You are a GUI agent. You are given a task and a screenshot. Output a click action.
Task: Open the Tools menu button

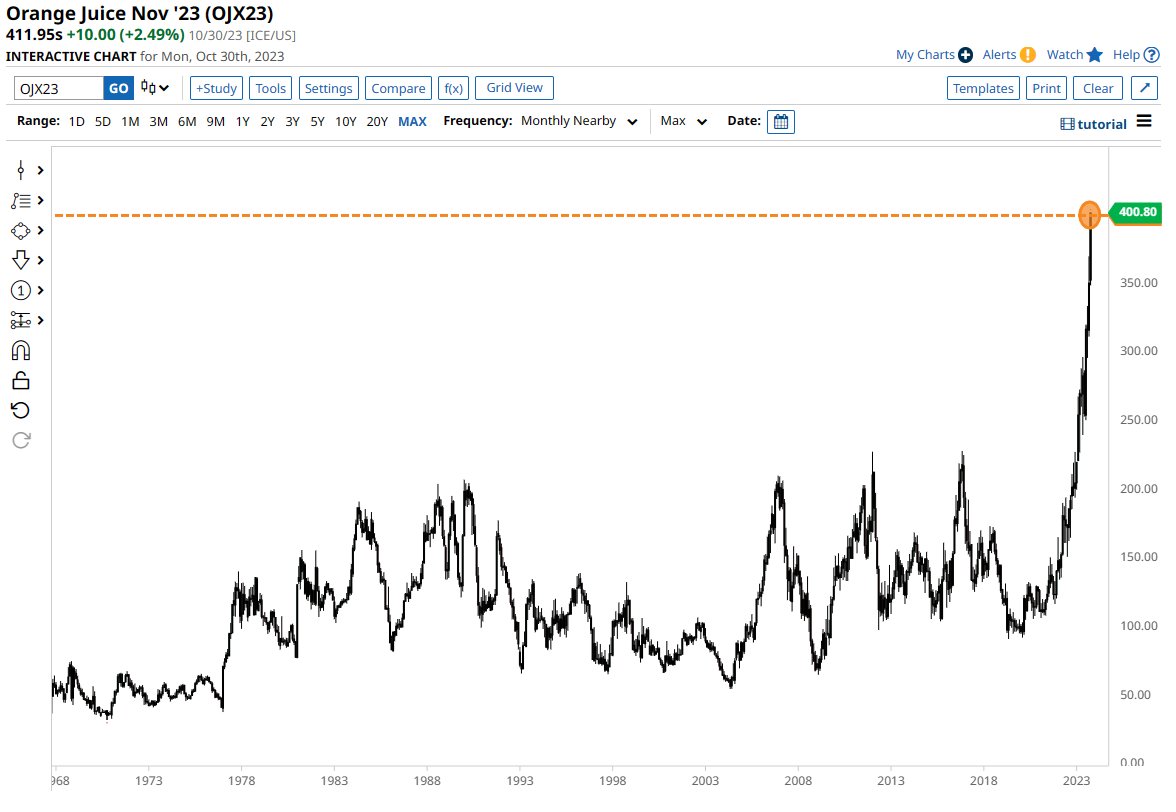[270, 88]
